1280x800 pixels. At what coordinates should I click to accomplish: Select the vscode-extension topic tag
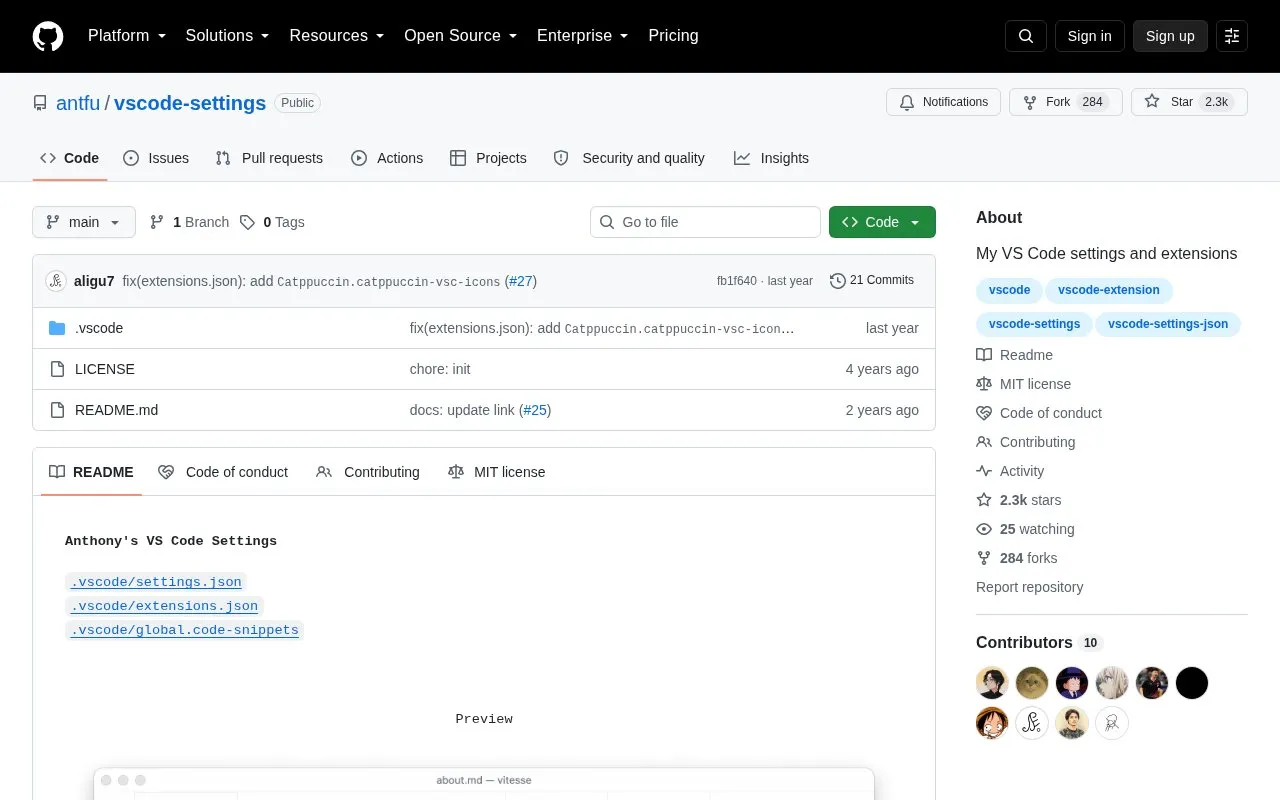(x=1109, y=290)
